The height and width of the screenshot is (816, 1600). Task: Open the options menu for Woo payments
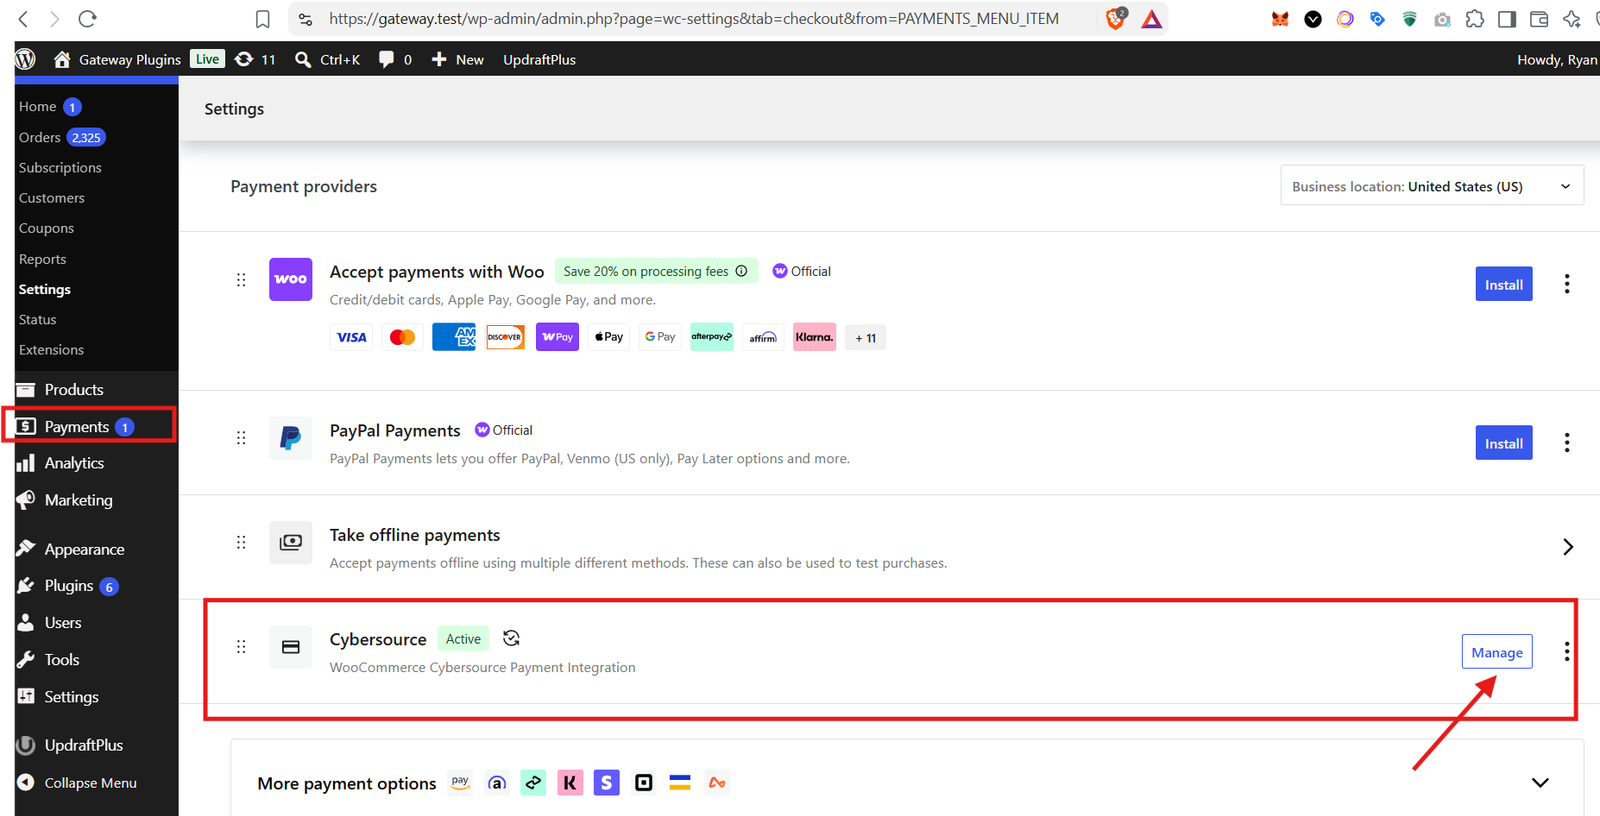coord(1567,284)
